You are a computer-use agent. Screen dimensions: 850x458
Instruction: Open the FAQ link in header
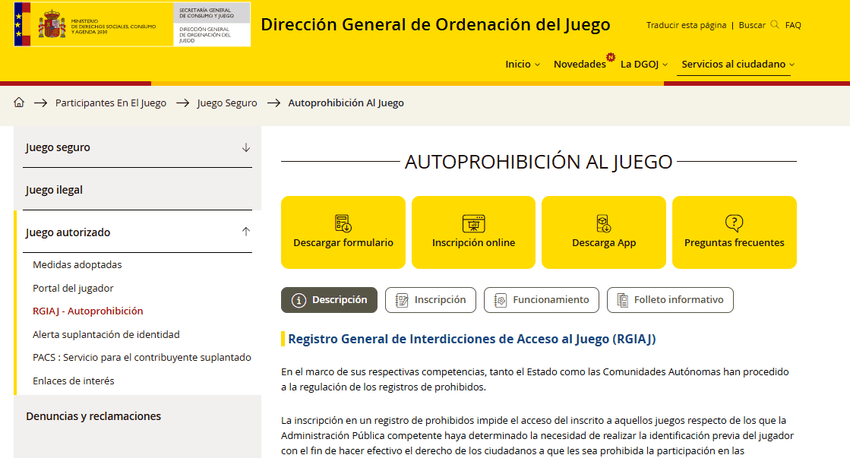(793, 25)
